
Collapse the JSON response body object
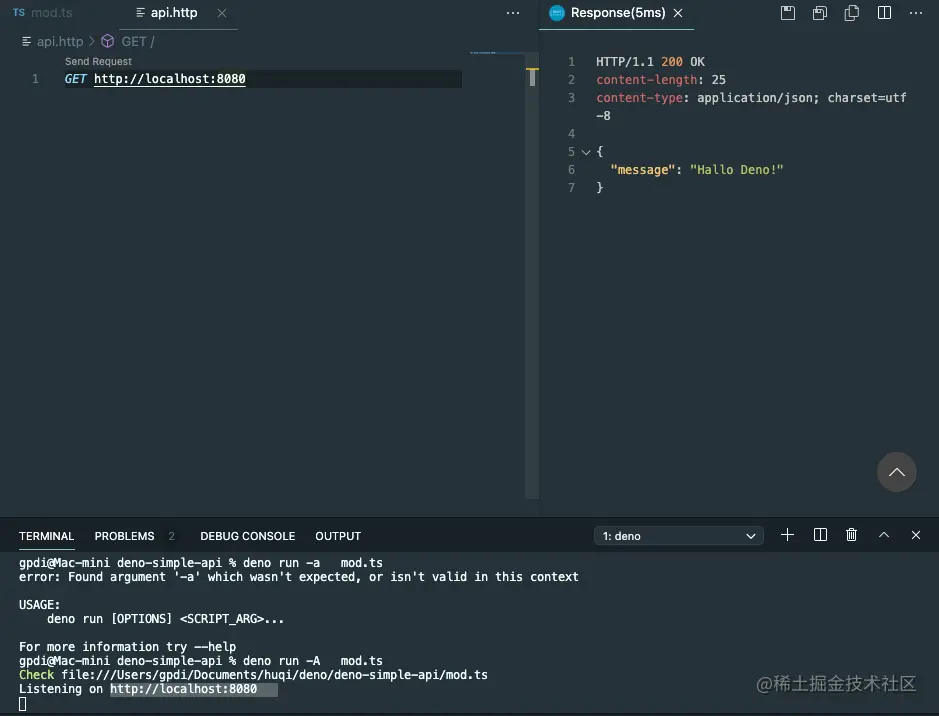[x=586, y=152]
